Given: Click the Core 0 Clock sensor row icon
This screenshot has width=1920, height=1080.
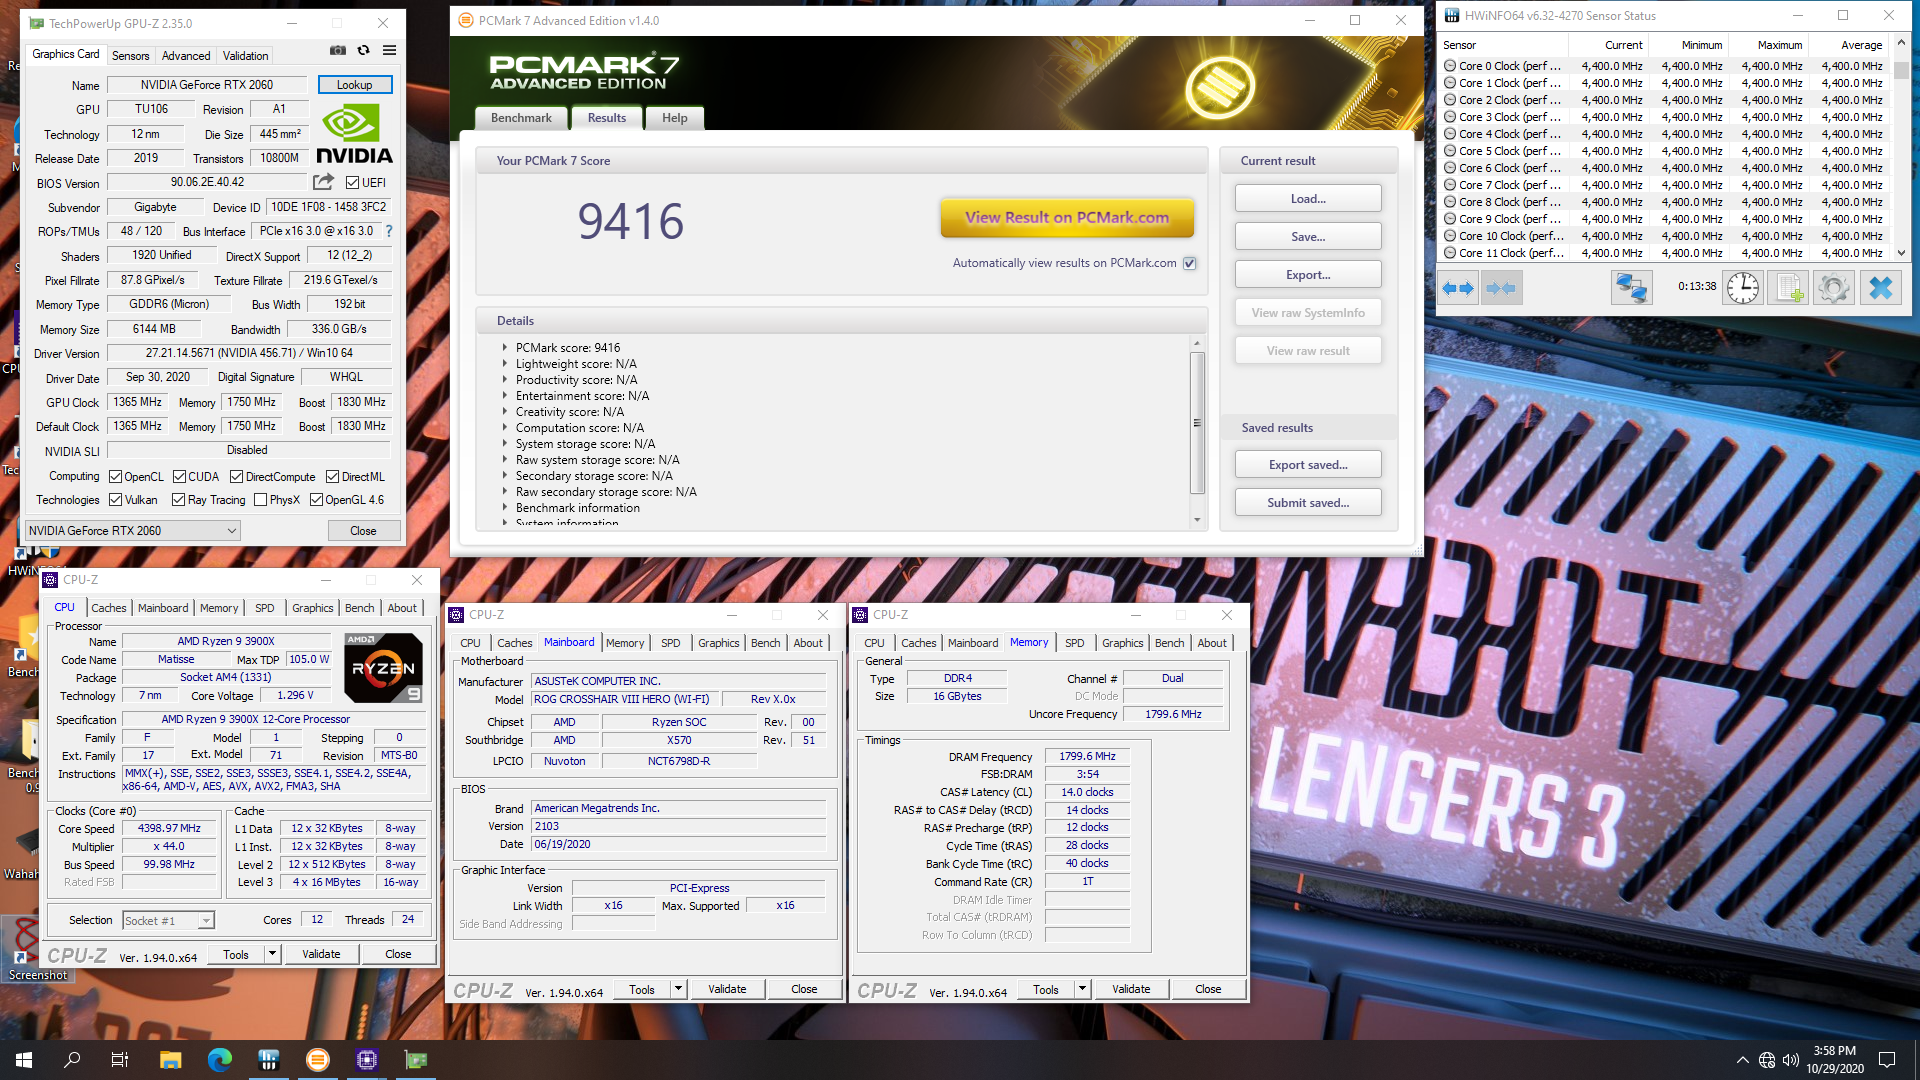Looking at the screenshot, I should (1450, 66).
